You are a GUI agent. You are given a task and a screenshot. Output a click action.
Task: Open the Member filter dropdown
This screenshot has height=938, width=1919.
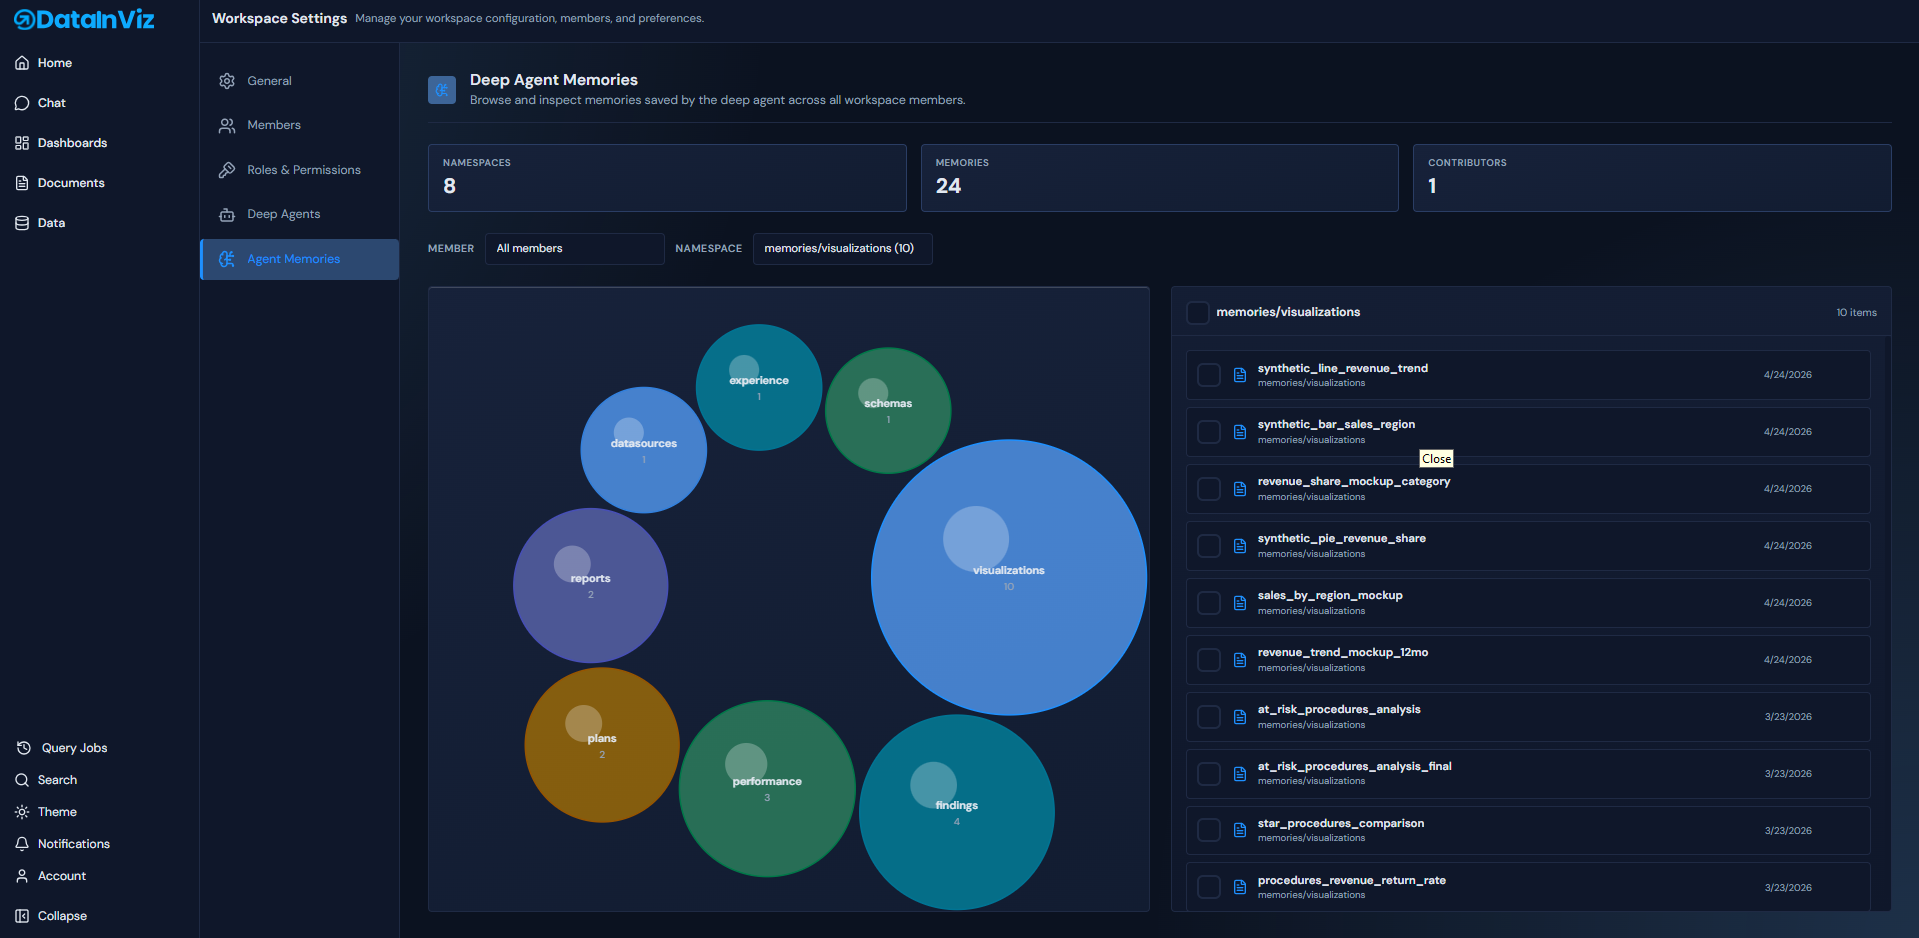575,249
